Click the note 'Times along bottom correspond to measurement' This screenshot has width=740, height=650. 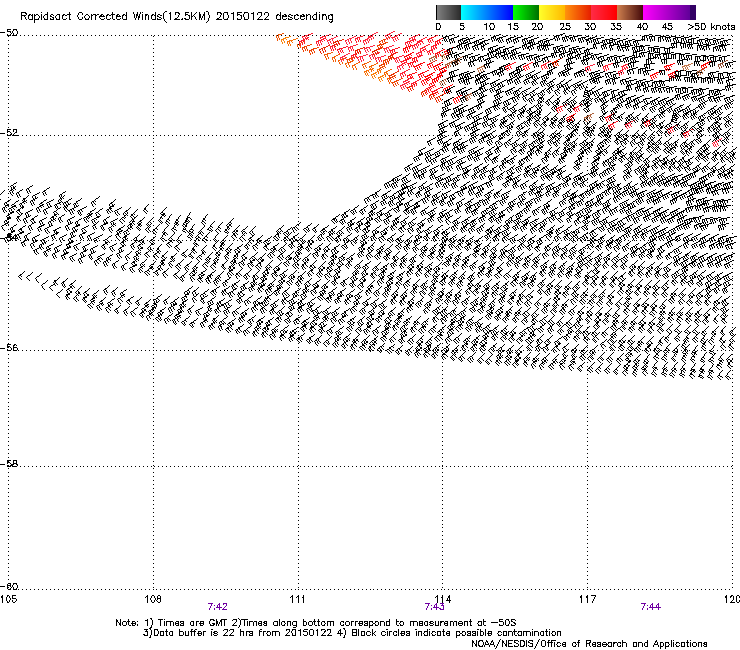pyautogui.click(x=356, y=623)
